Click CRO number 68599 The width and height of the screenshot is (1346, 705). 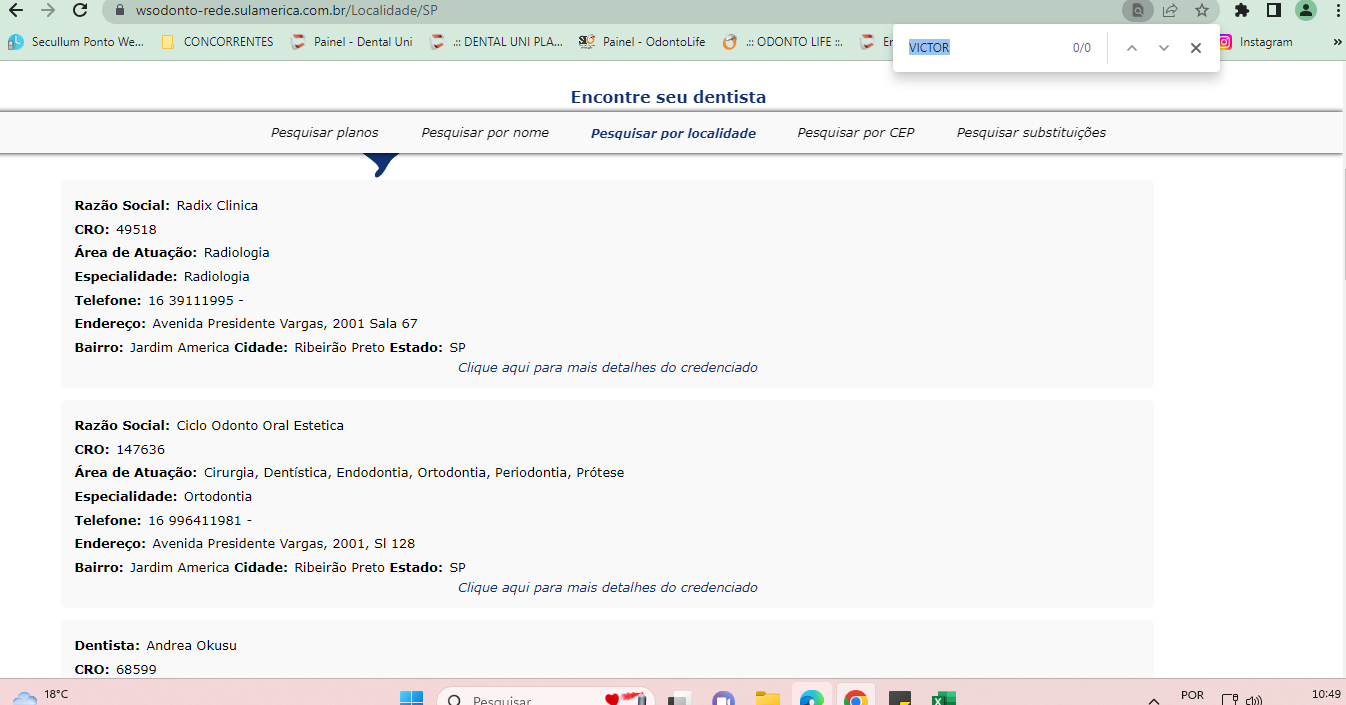click(136, 669)
